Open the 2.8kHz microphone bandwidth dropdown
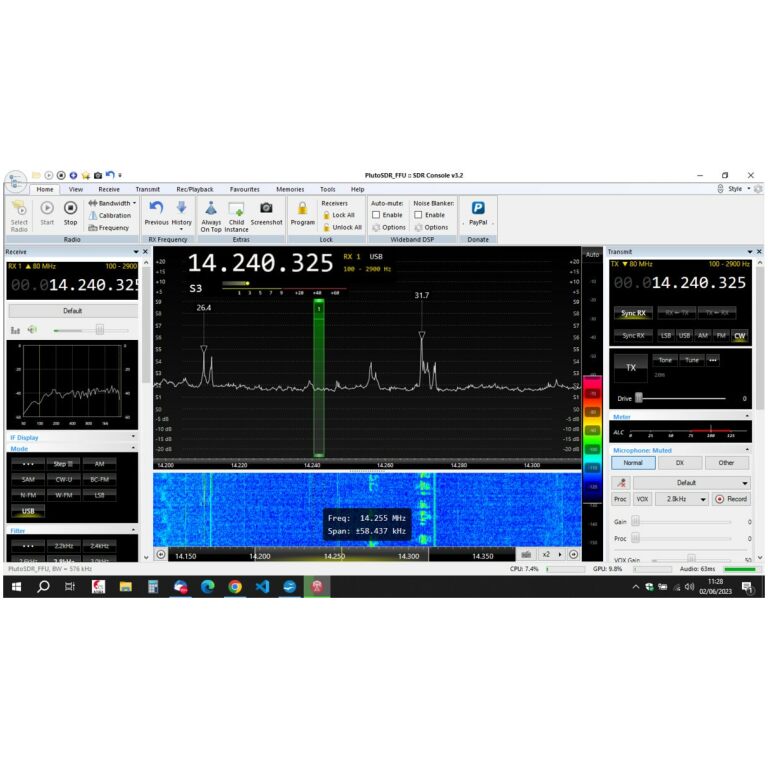This screenshot has height=768, width=768. coord(681,499)
